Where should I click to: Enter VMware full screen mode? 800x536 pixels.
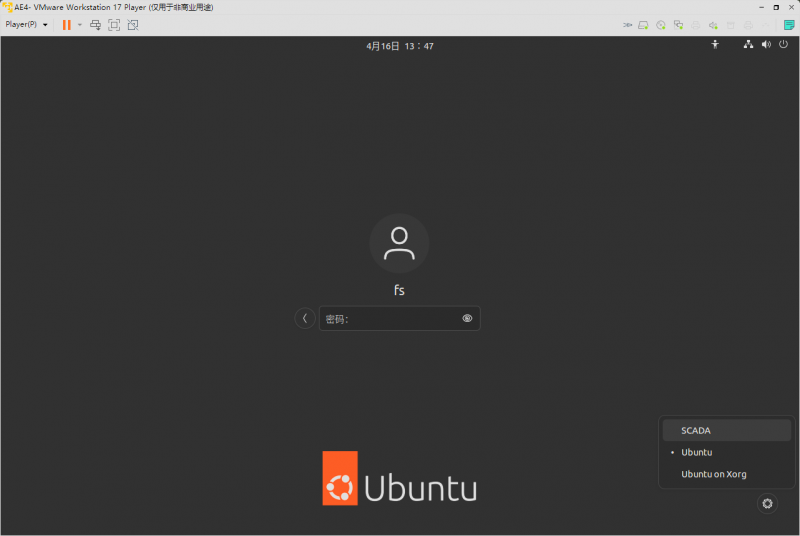(x=114, y=24)
